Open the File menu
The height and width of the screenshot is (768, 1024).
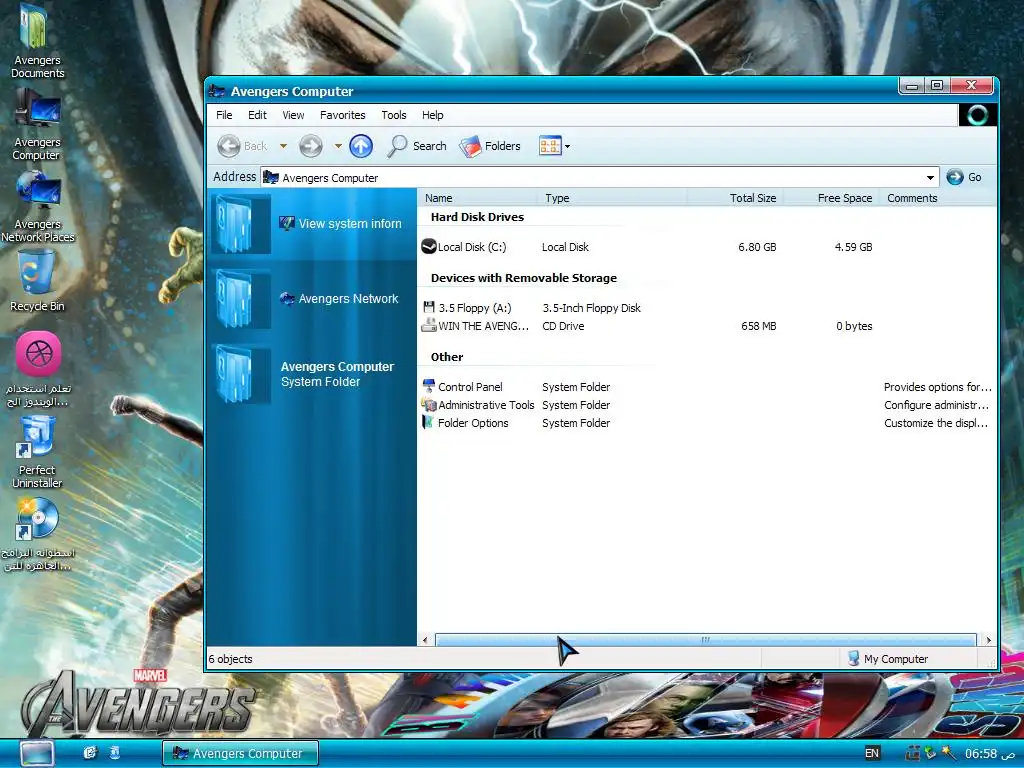pyautogui.click(x=224, y=115)
